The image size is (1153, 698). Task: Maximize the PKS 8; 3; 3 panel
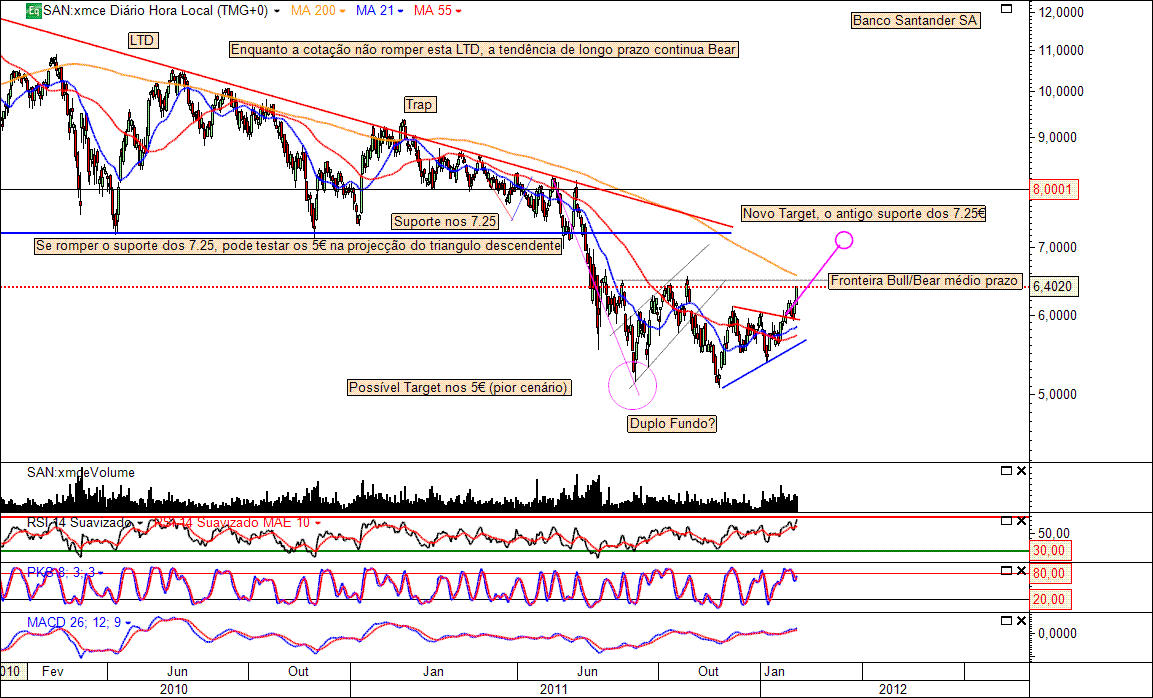(x=1007, y=571)
